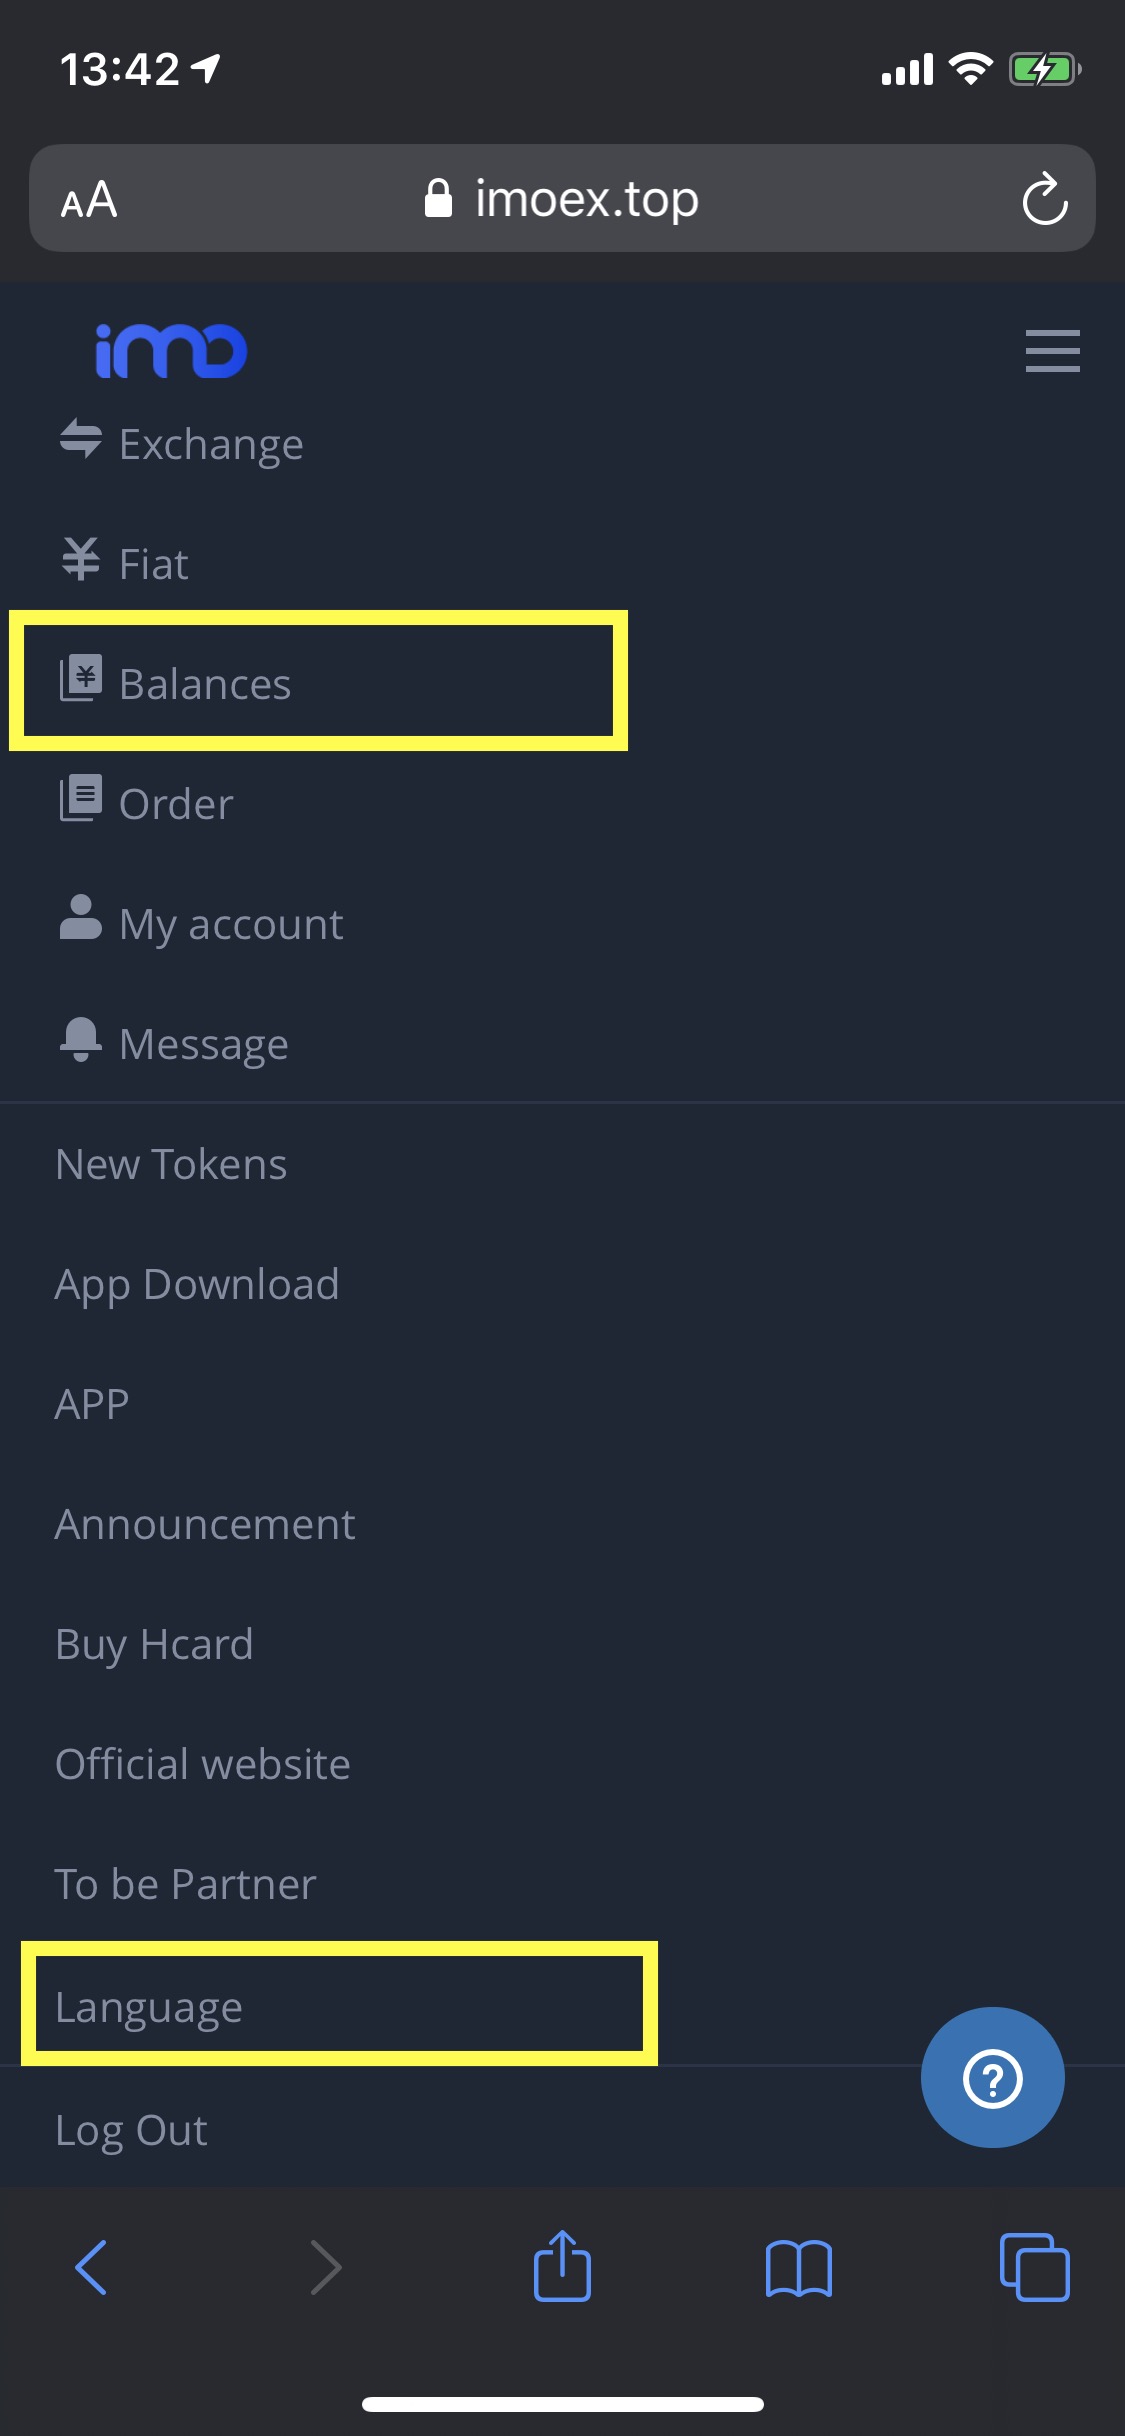Show open tabs in Safari
The image size is (1125, 2436).
pyautogui.click(x=1034, y=2267)
